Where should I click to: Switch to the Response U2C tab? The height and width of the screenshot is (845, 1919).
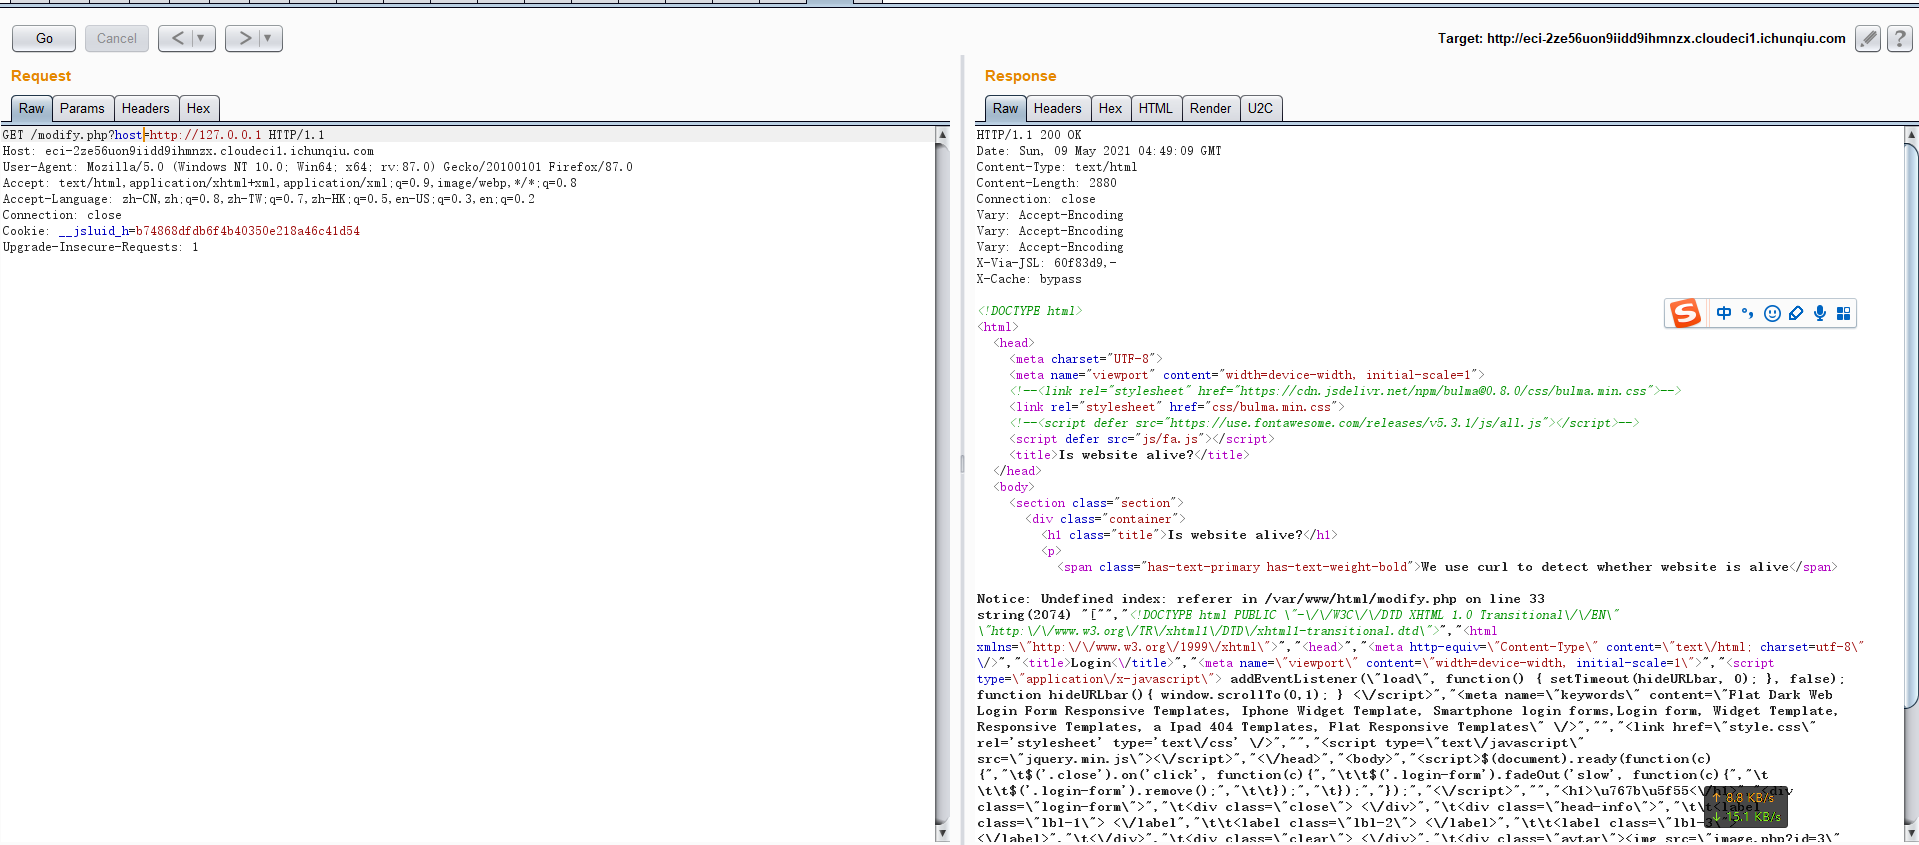pos(1260,108)
